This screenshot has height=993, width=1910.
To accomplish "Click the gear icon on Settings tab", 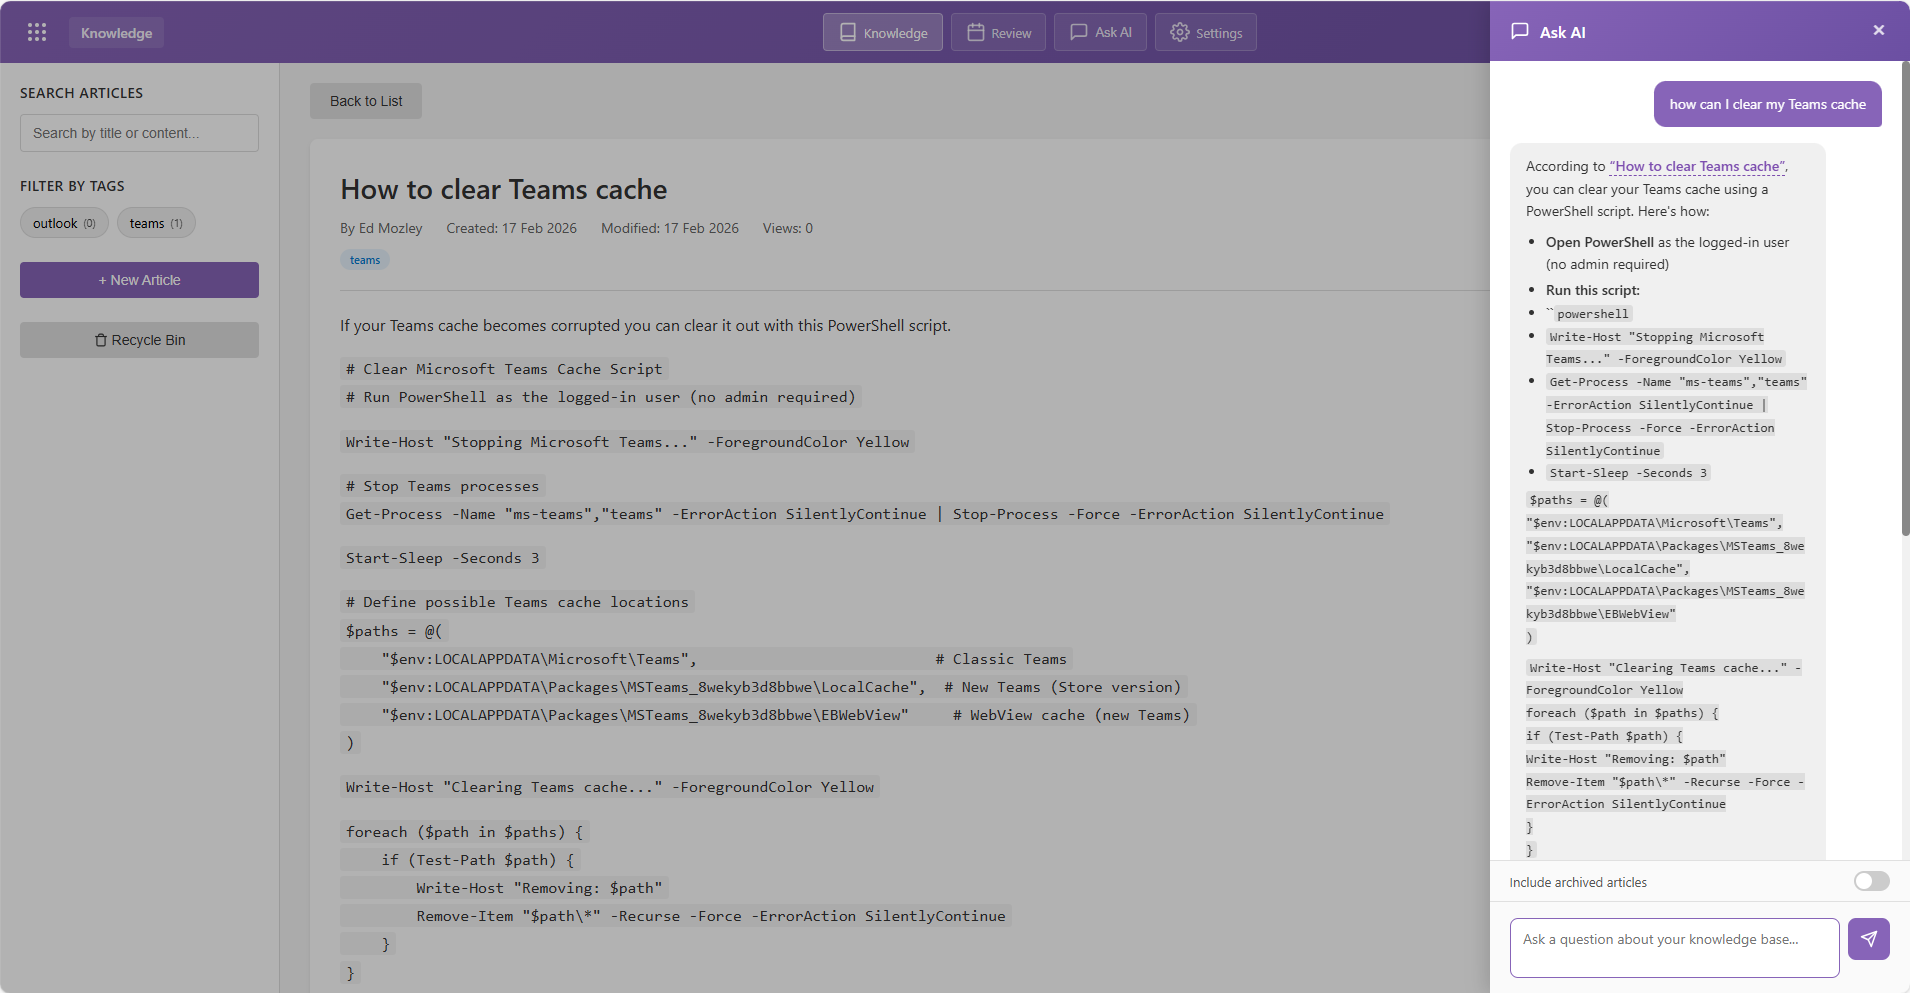I will (1180, 32).
